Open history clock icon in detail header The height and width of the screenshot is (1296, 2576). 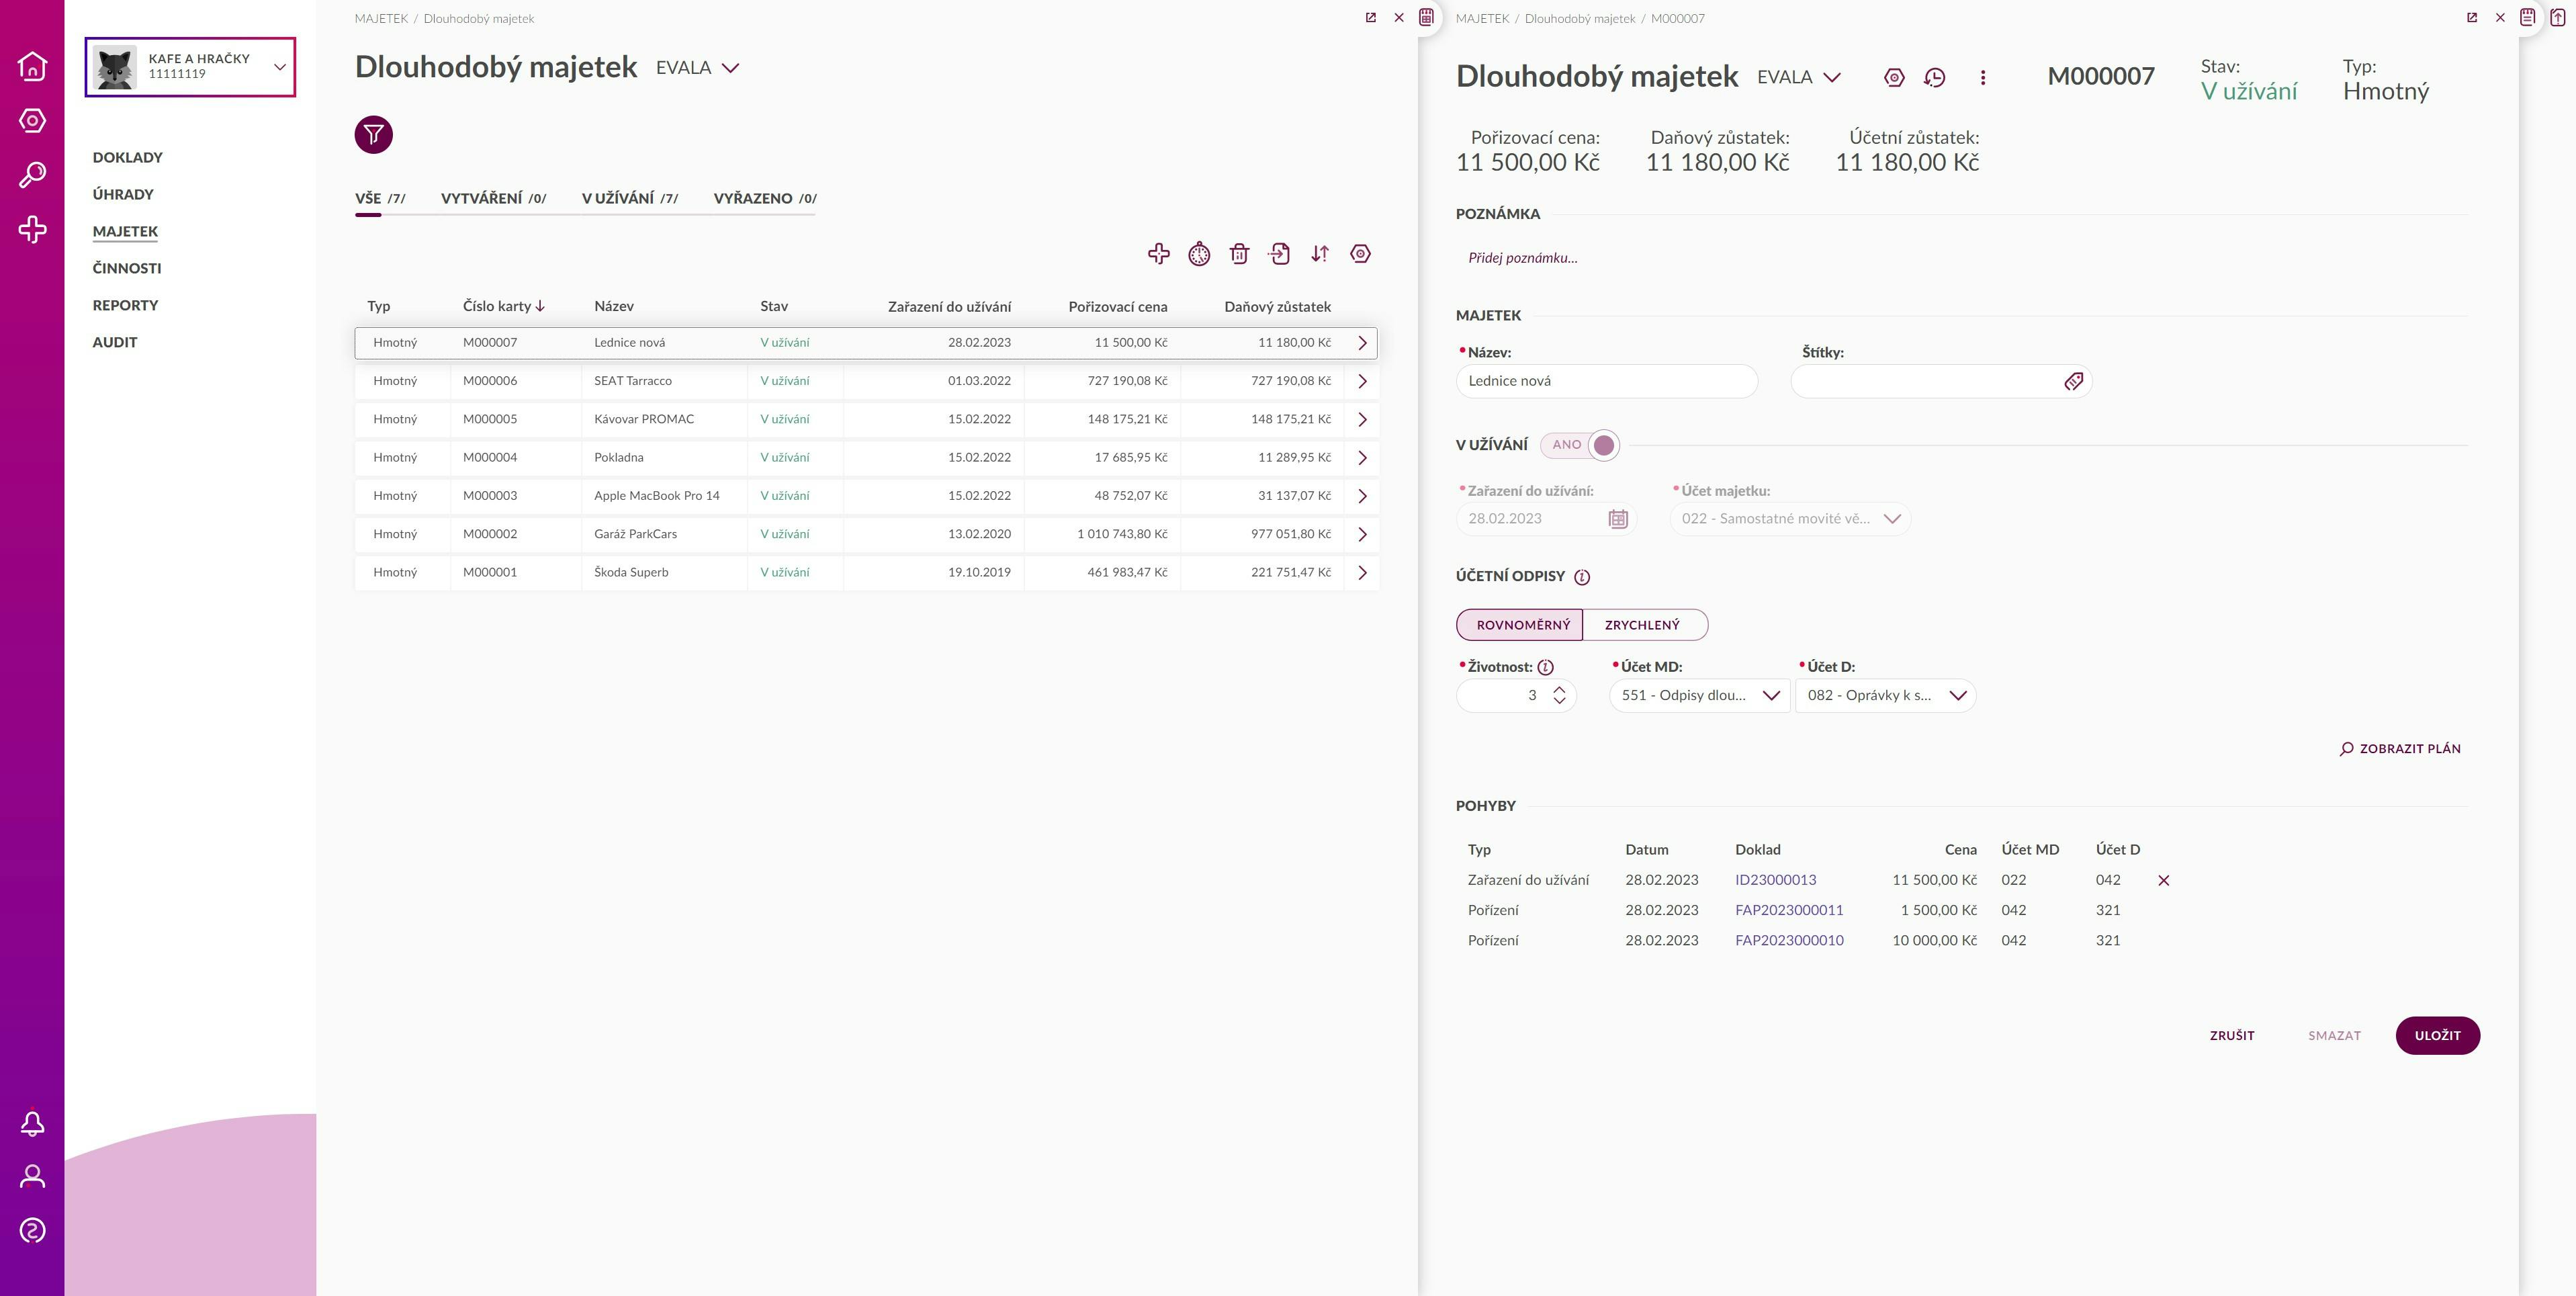point(1934,77)
